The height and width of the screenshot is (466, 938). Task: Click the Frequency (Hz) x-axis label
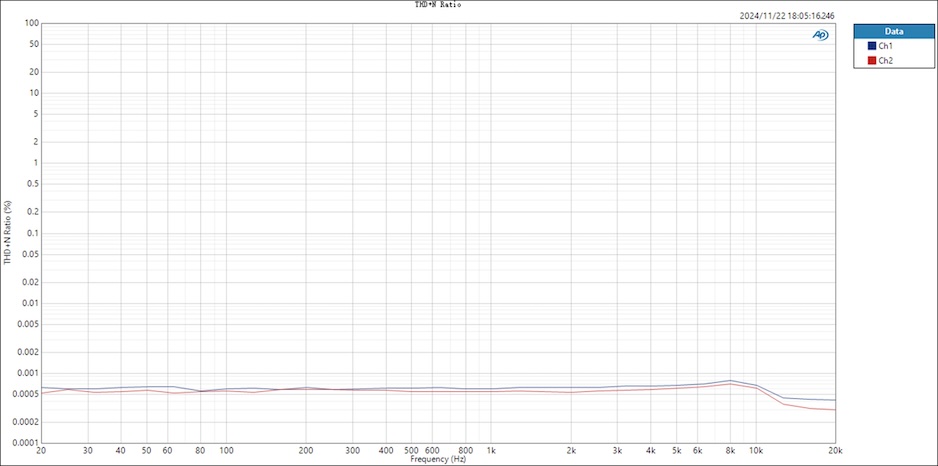(438, 459)
